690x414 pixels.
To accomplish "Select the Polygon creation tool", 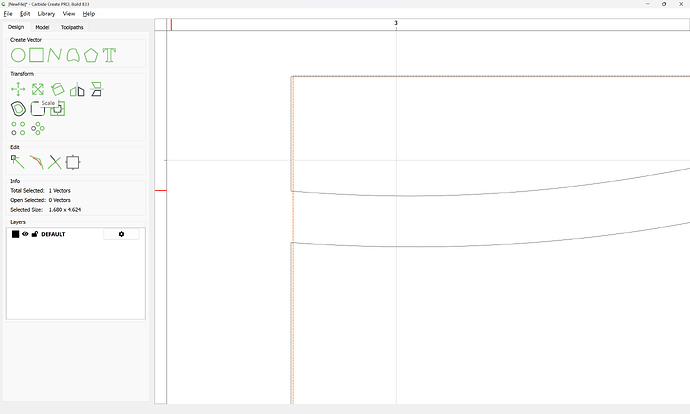I will [x=91, y=55].
